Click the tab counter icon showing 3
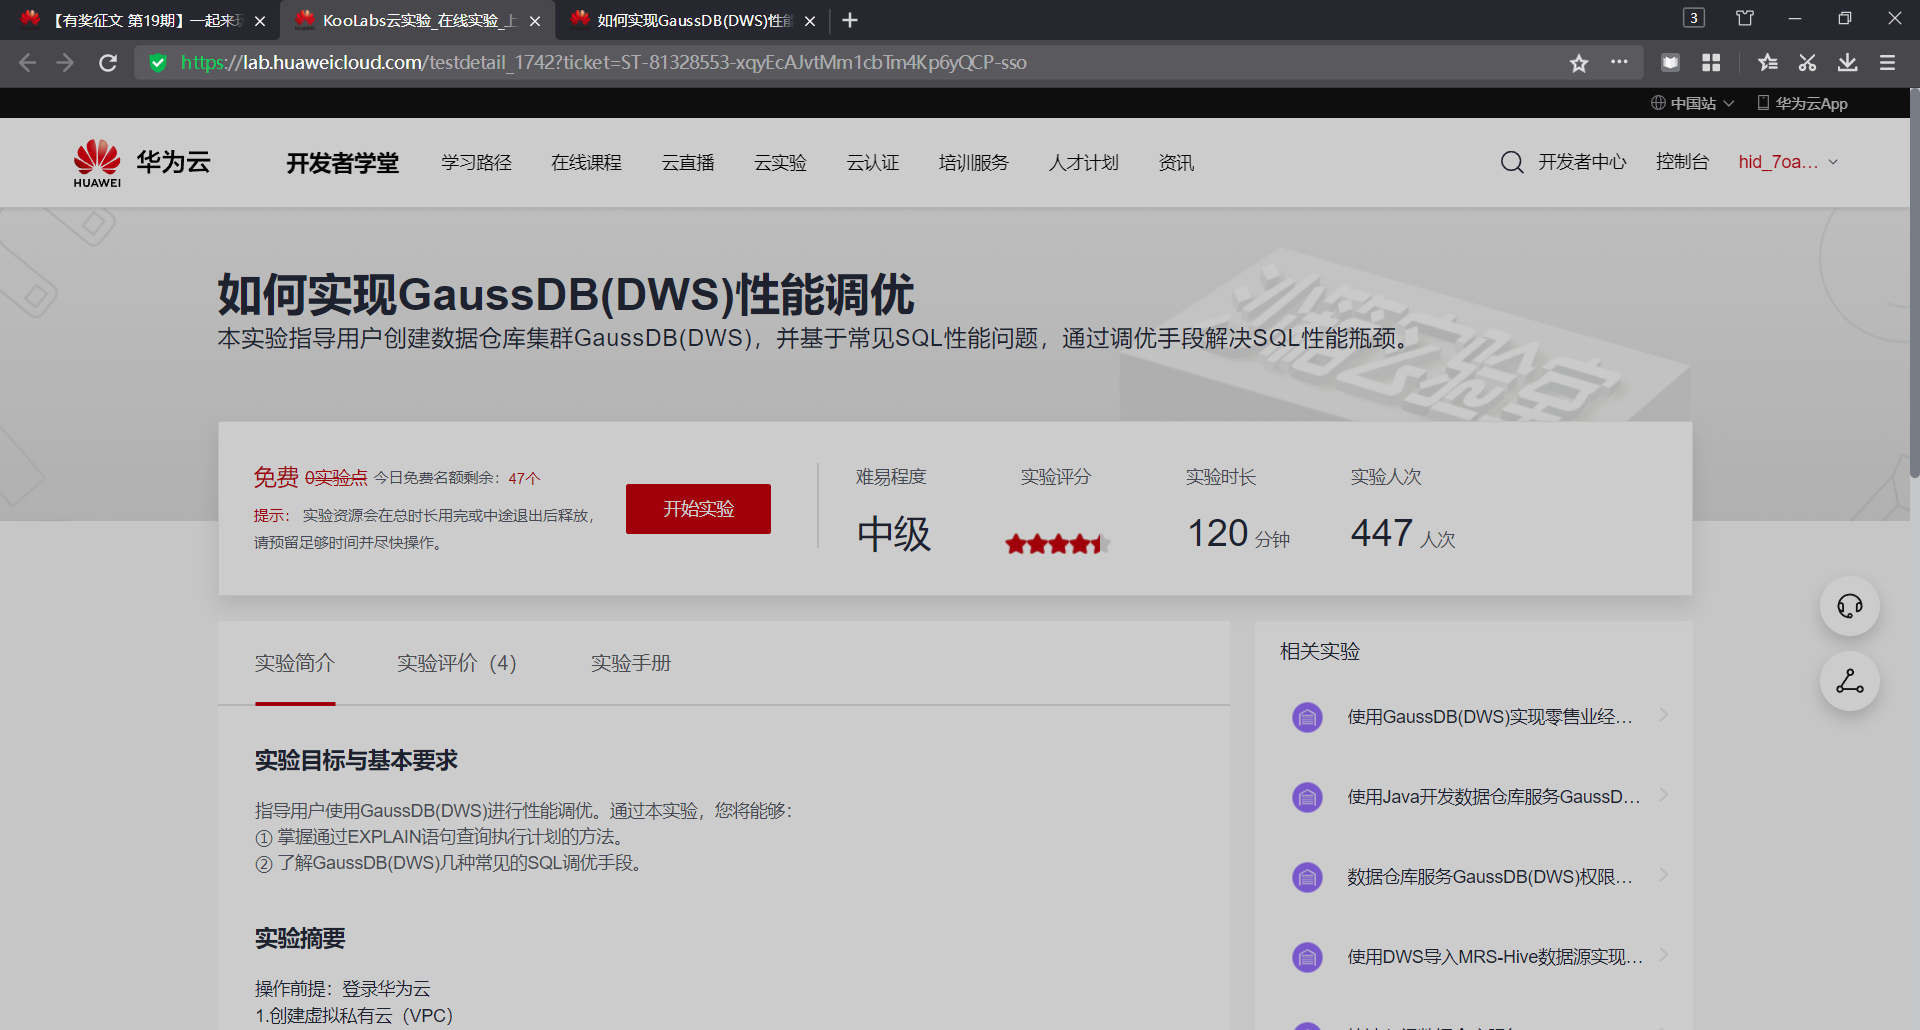 pyautogui.click(x=1694, y=18)
